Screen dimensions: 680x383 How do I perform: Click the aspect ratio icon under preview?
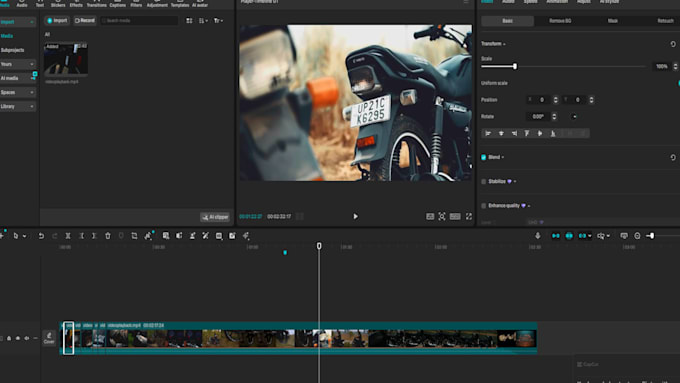[455, 216]
